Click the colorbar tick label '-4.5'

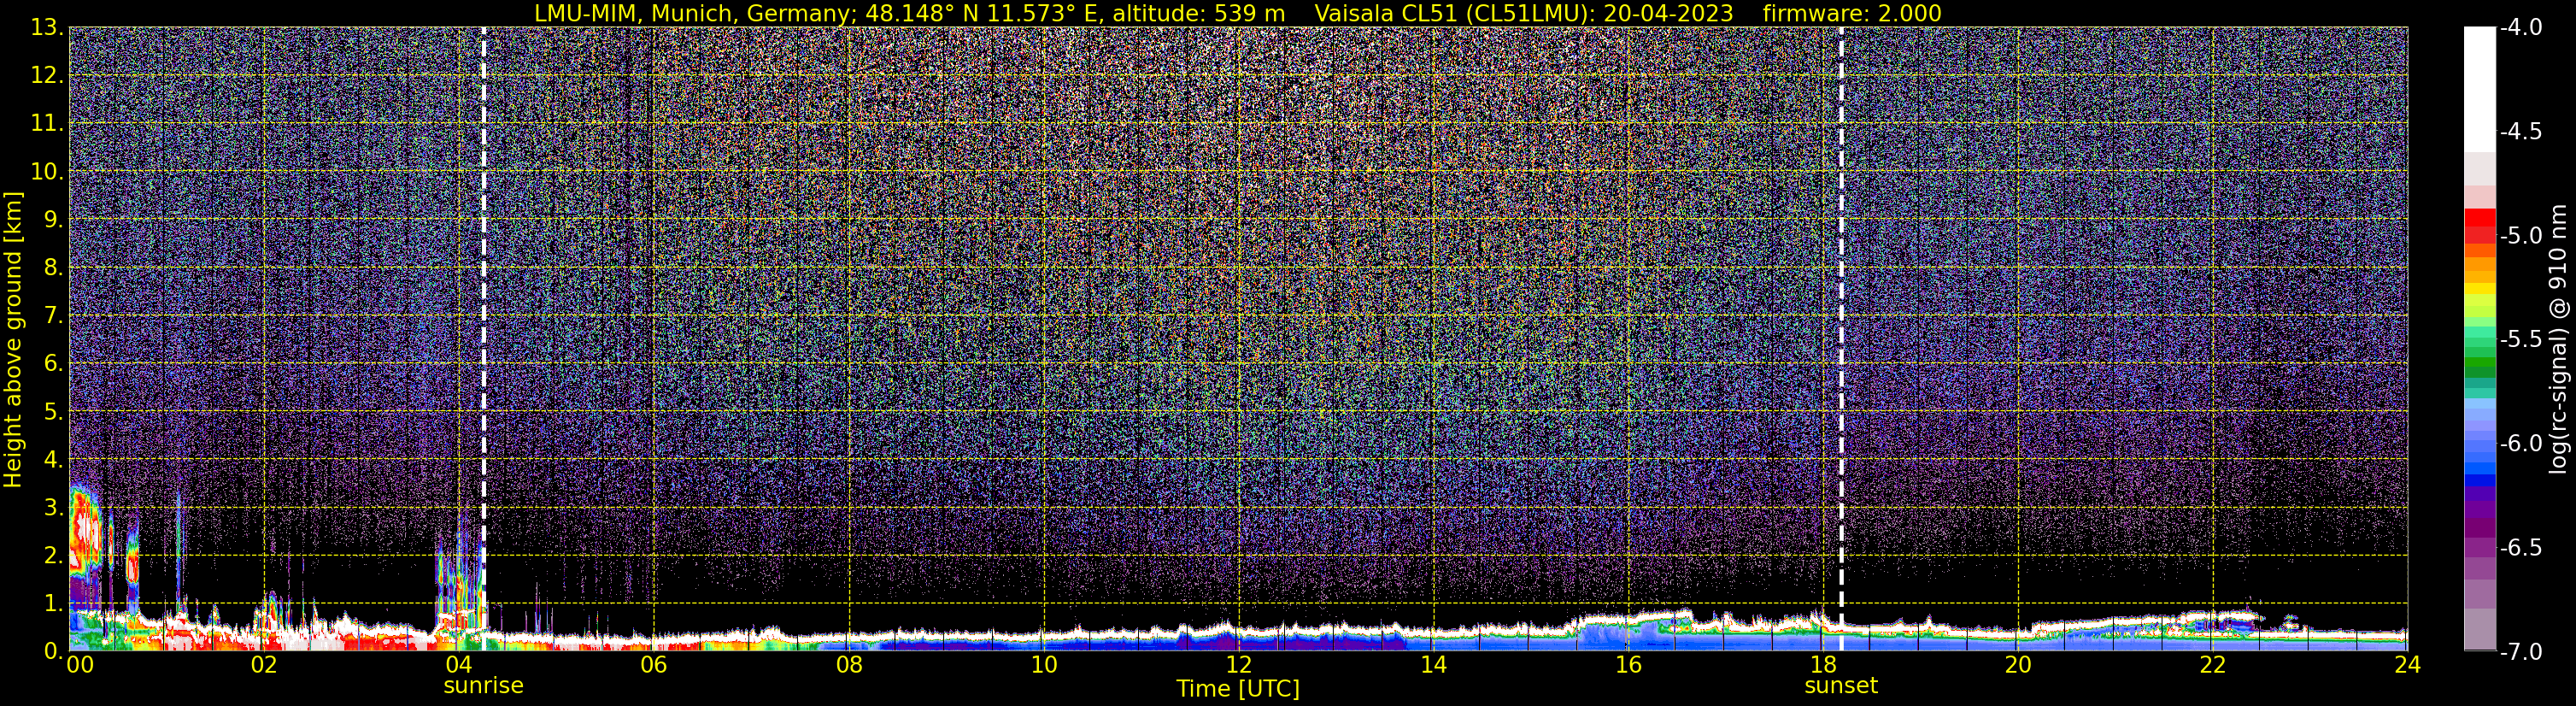[2521, 132]
